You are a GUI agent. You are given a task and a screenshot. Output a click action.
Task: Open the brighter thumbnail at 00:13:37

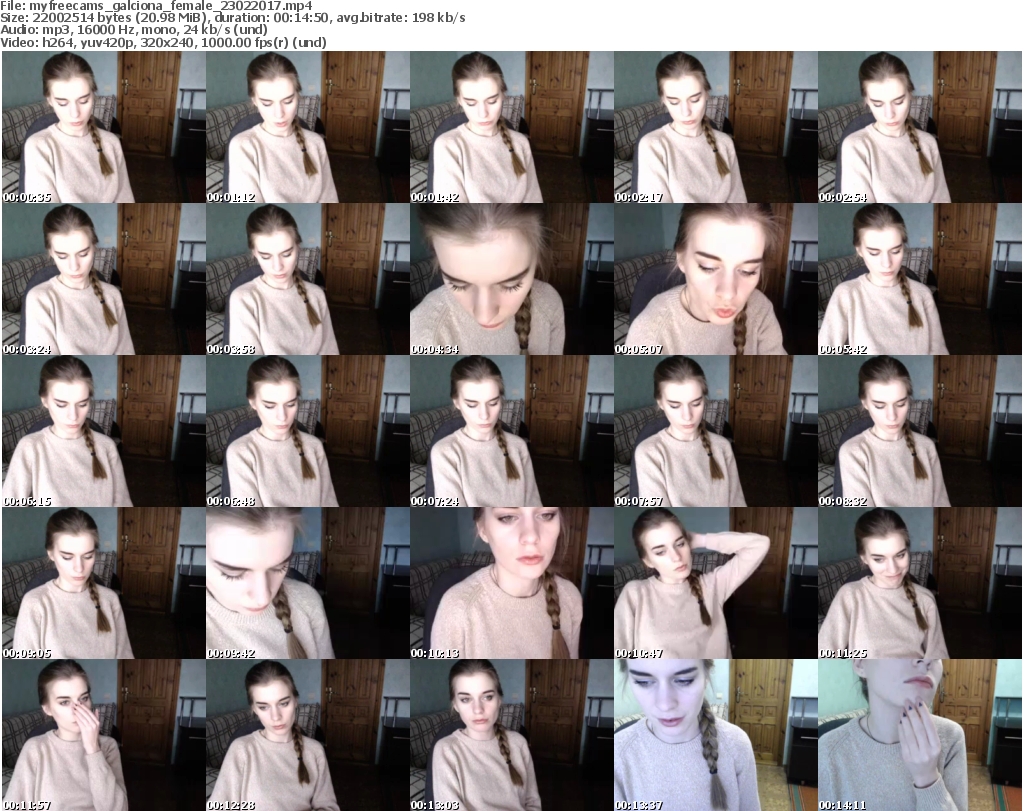(x=715, y=735)
